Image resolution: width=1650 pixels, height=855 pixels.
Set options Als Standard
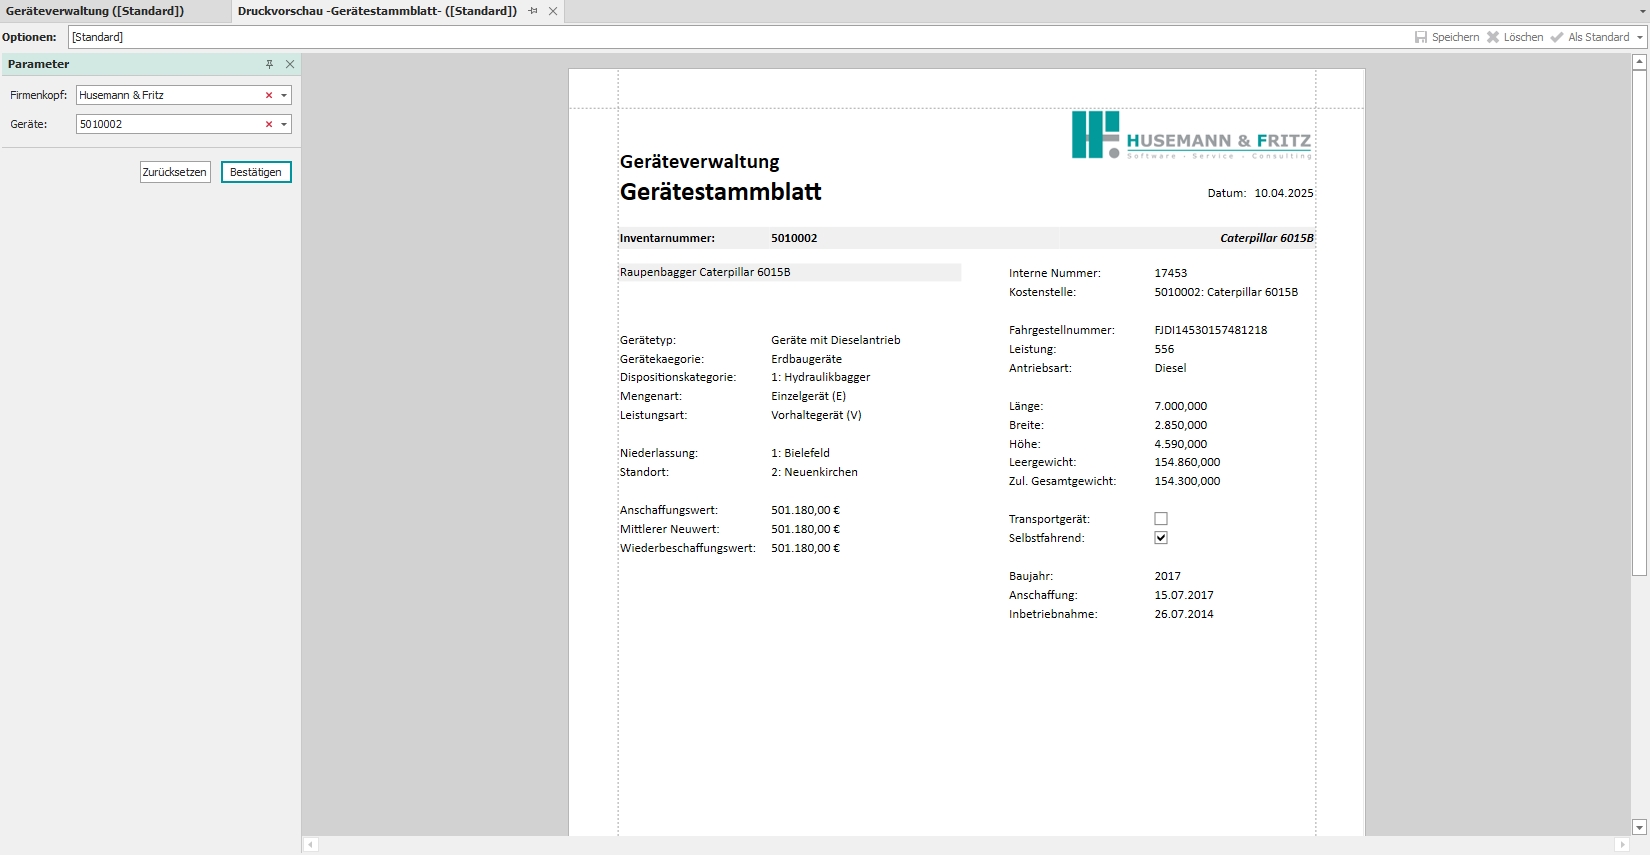pyautogui.click(x=1590, y=37)
